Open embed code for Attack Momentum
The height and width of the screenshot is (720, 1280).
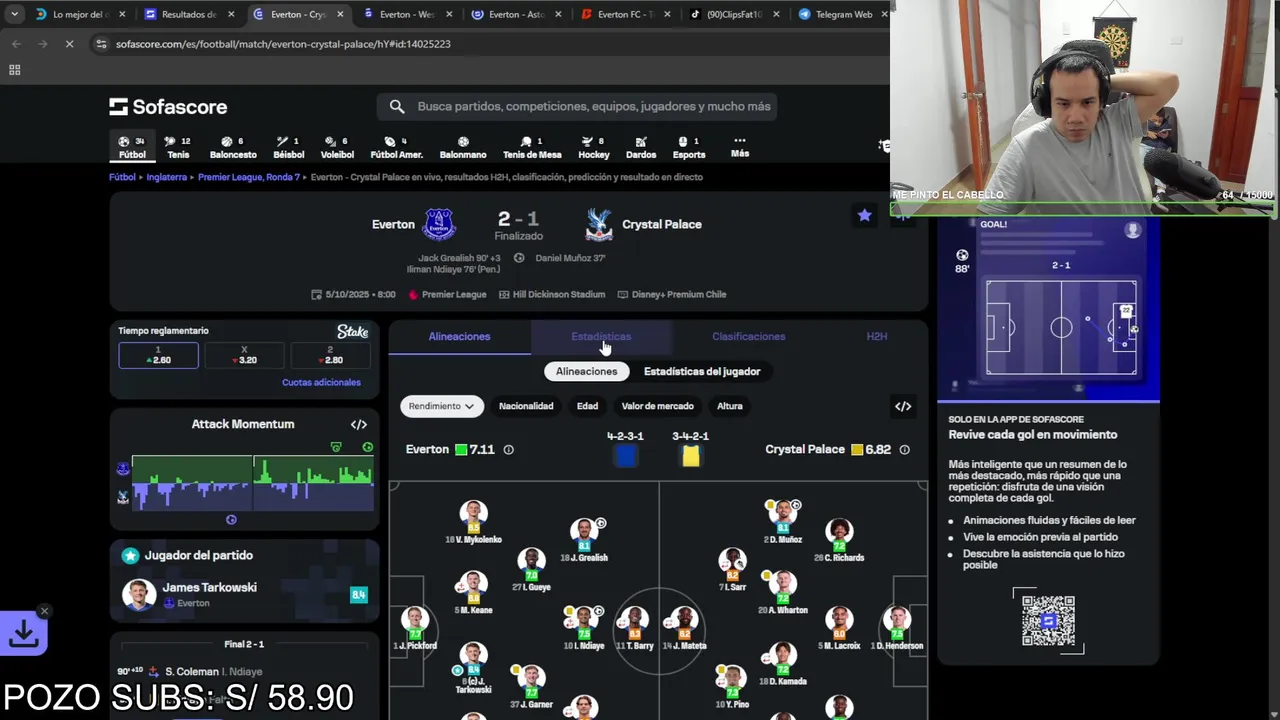tap(358, 424)
